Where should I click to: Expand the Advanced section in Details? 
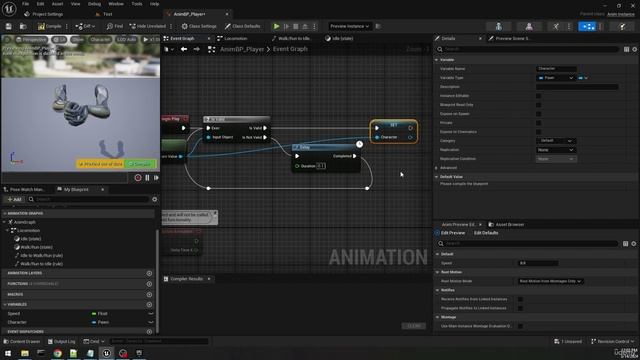(x=436, y=168)
